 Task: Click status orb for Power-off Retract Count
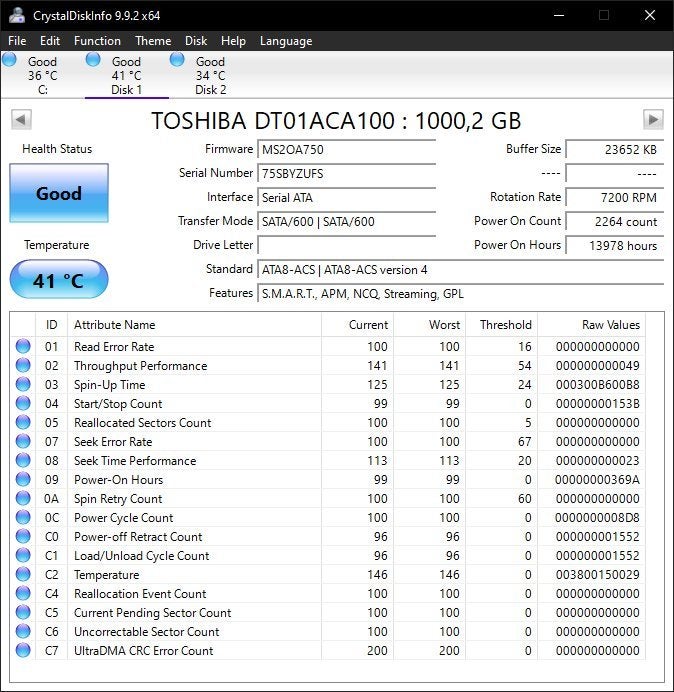pos(23,536)
